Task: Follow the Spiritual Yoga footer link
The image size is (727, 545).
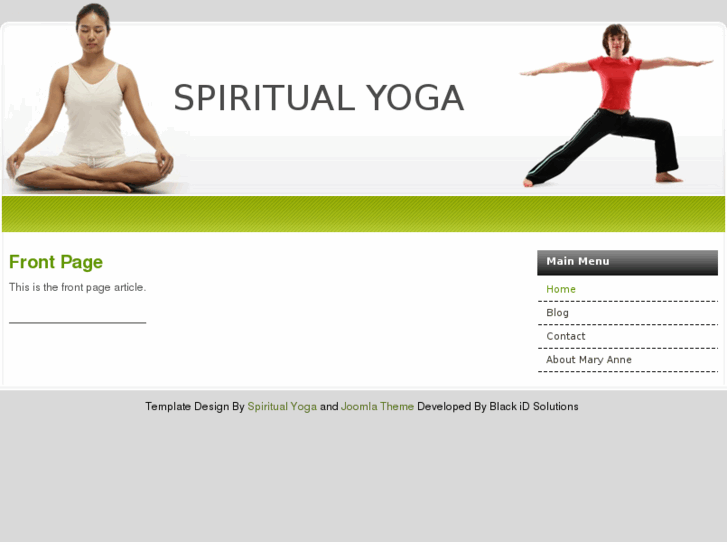Action: click(282, 407)
